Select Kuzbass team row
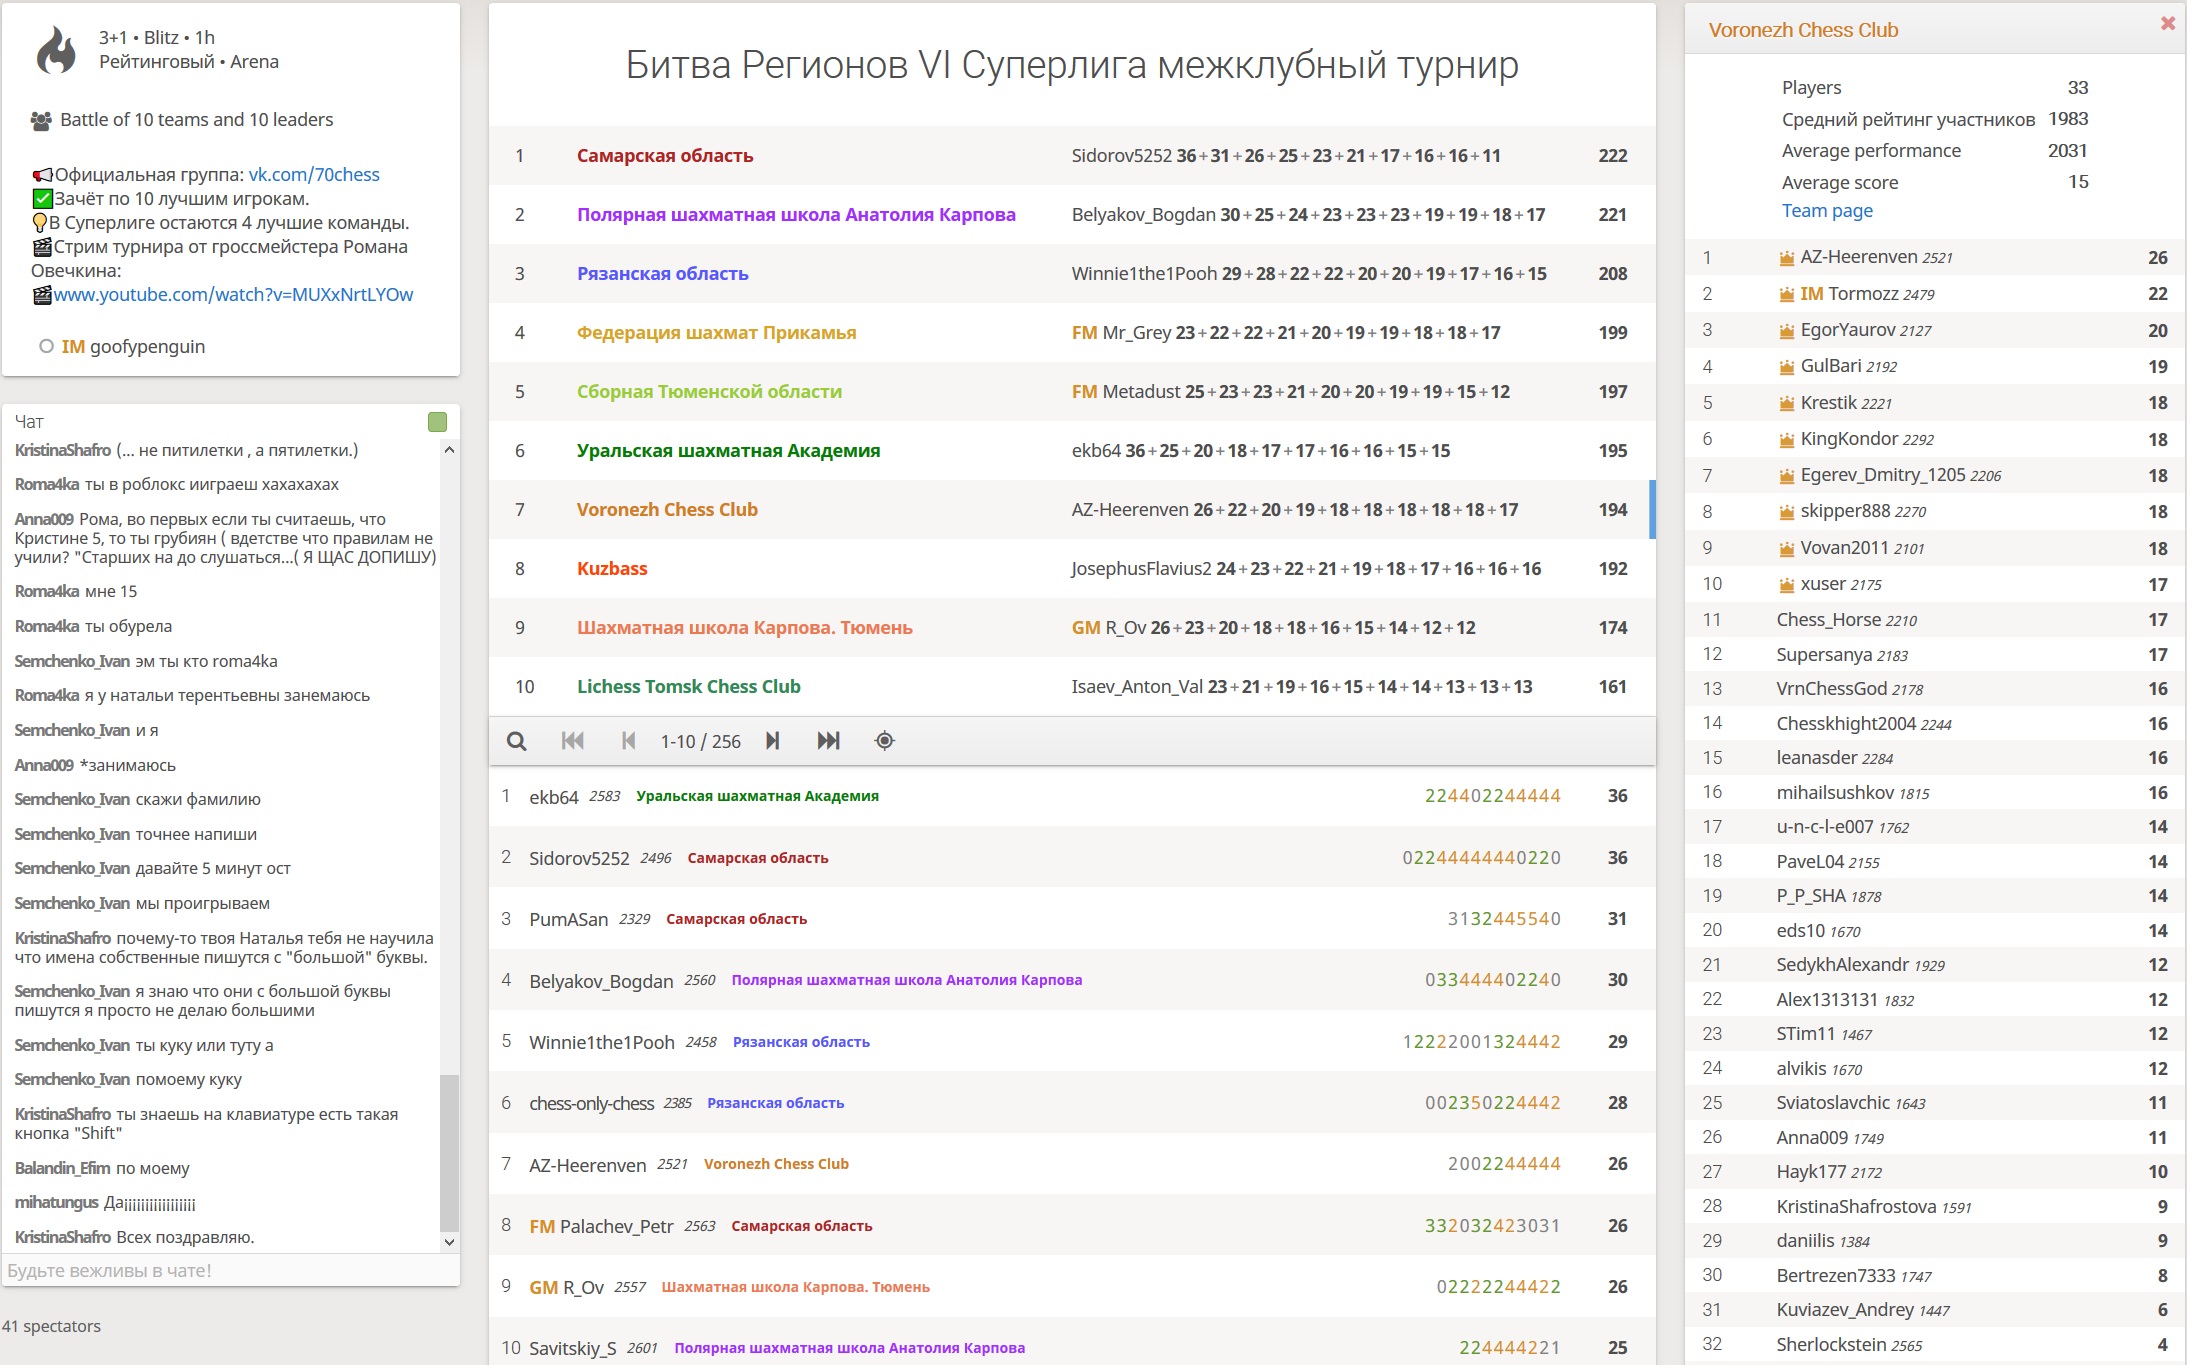Image resolution: width=2187 pixels, height=1365 pixels. pos(1071,569)
